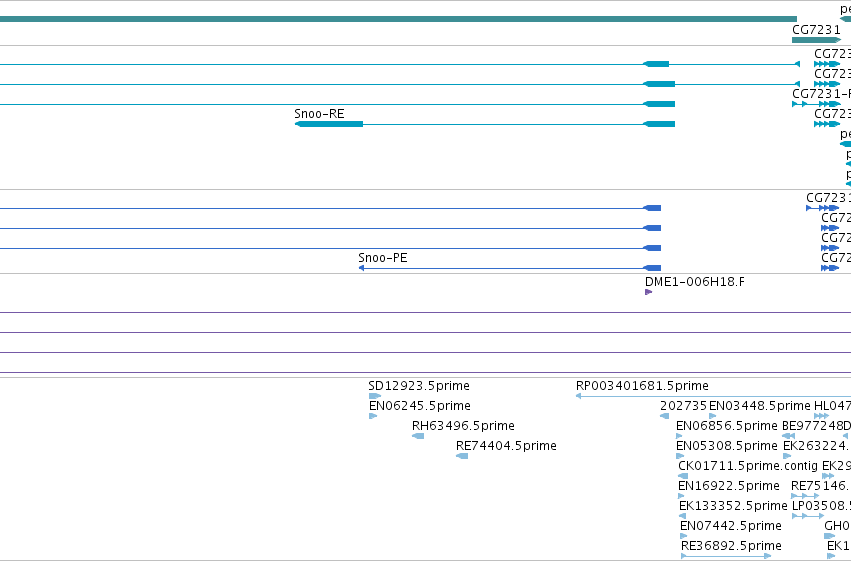
Task: Open the EK133352.5prime label
Action: [x=733, y=506]
